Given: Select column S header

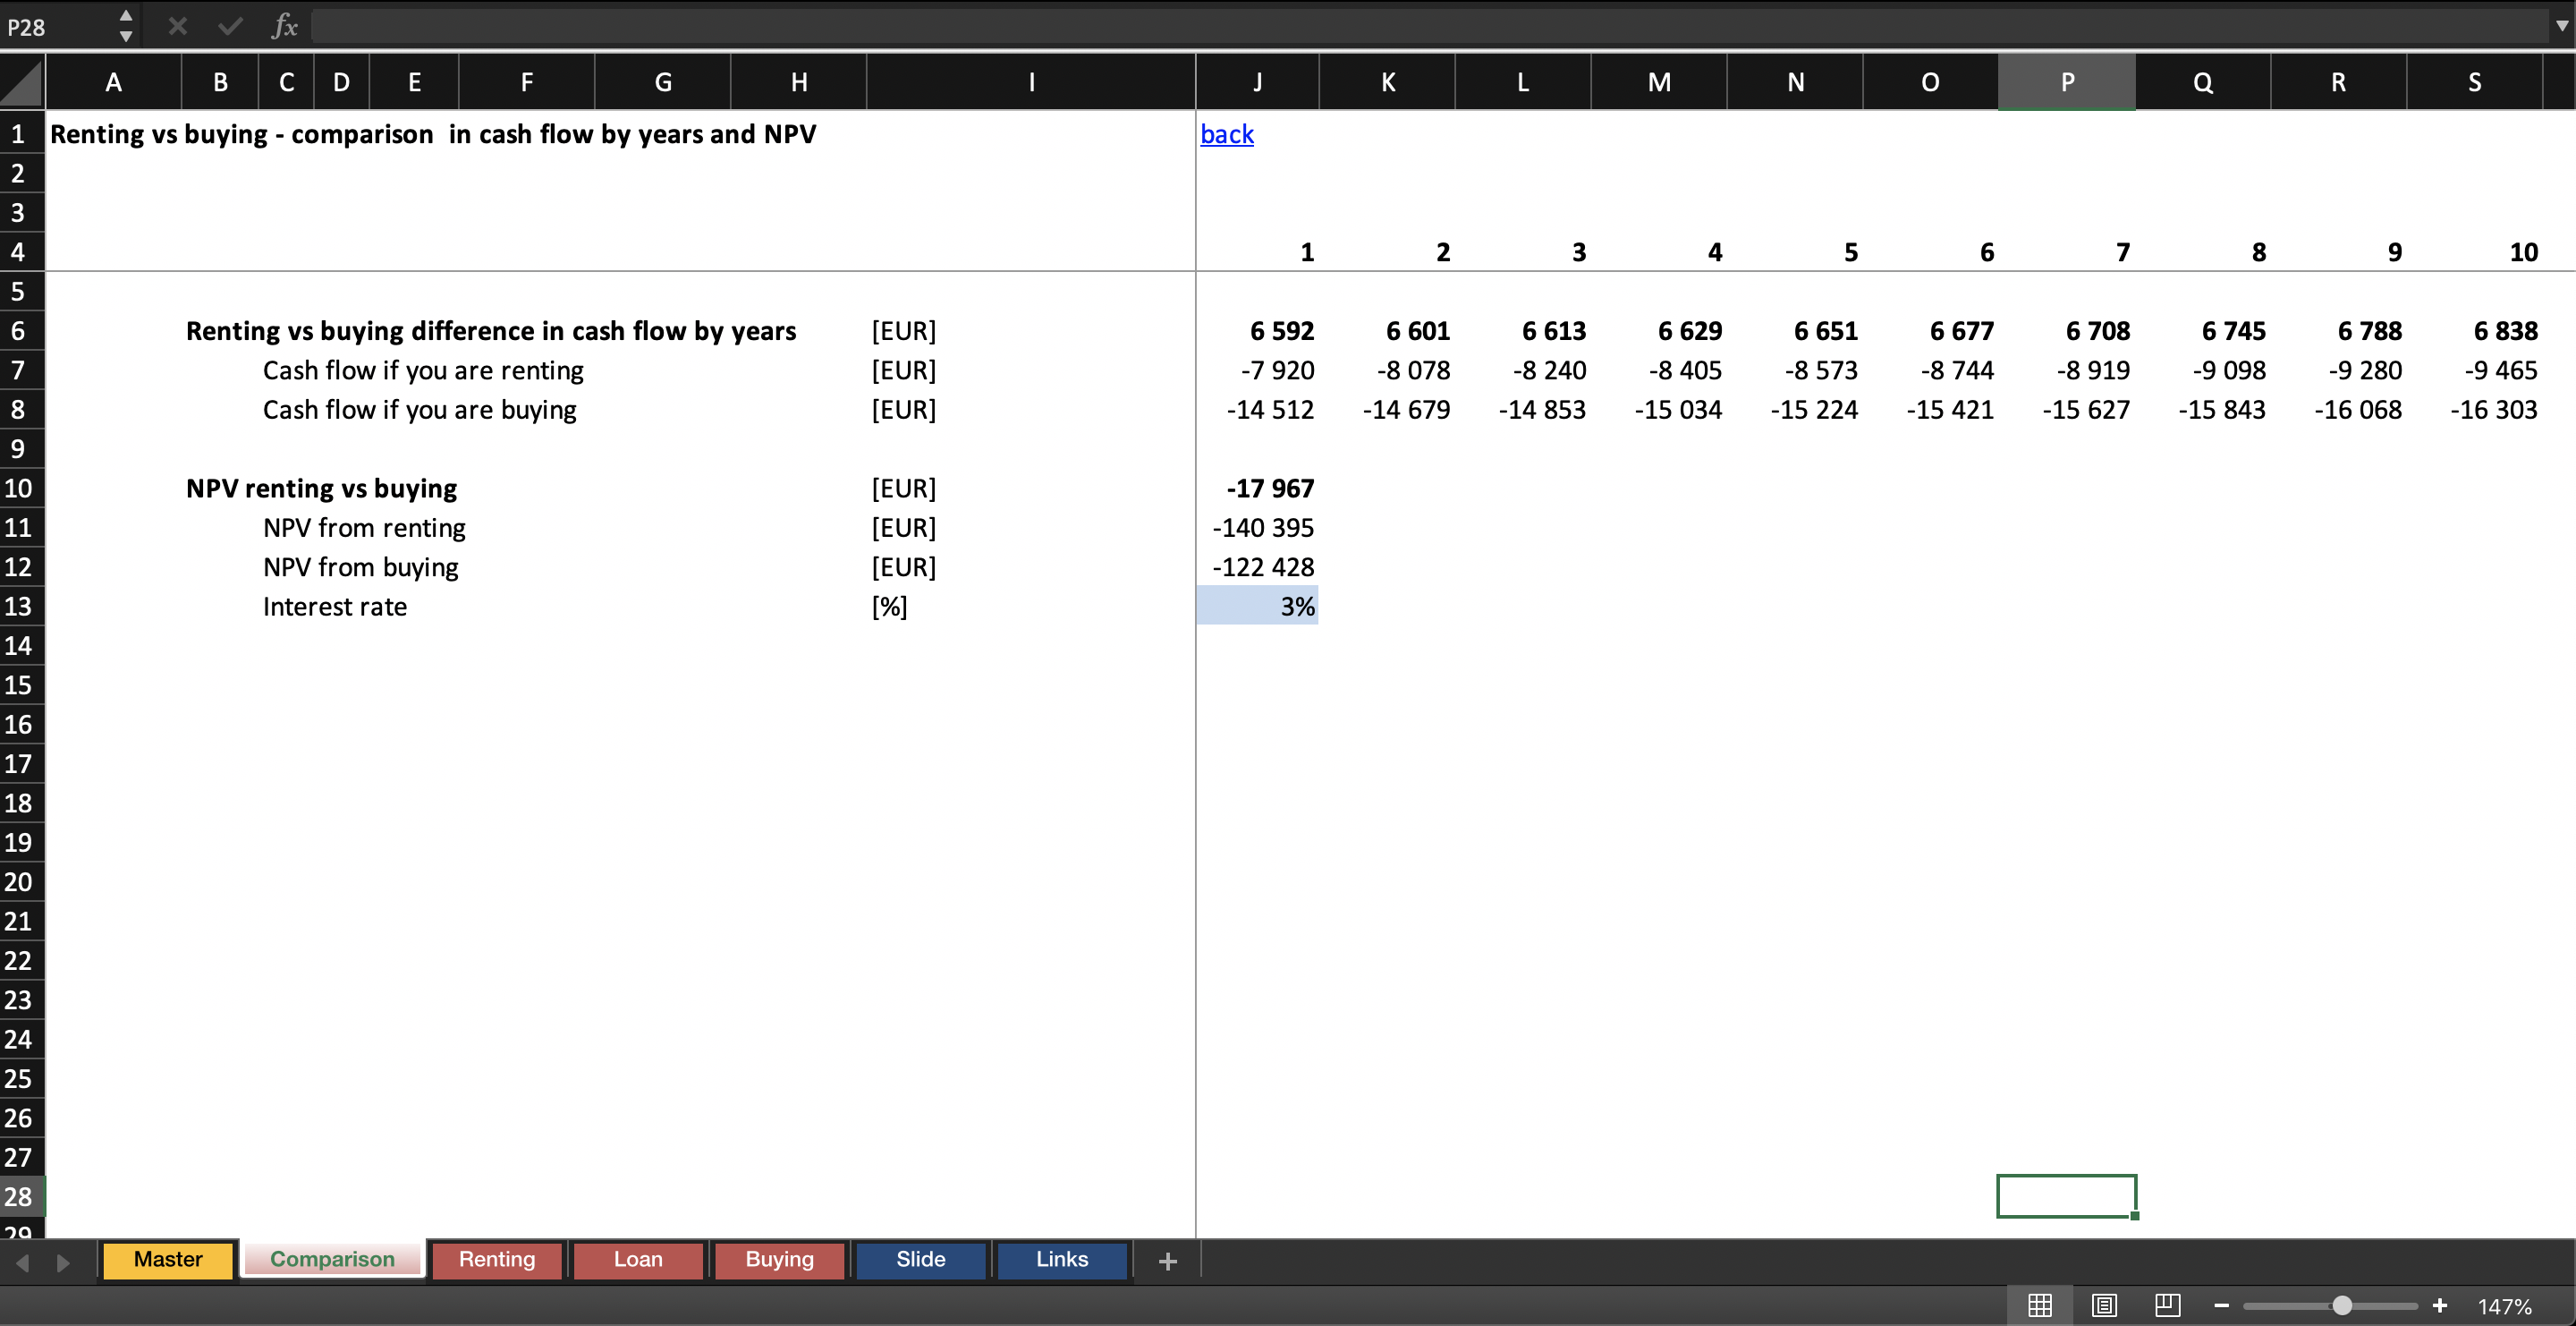Looking at the screenshot, I should pos(2474,82).
